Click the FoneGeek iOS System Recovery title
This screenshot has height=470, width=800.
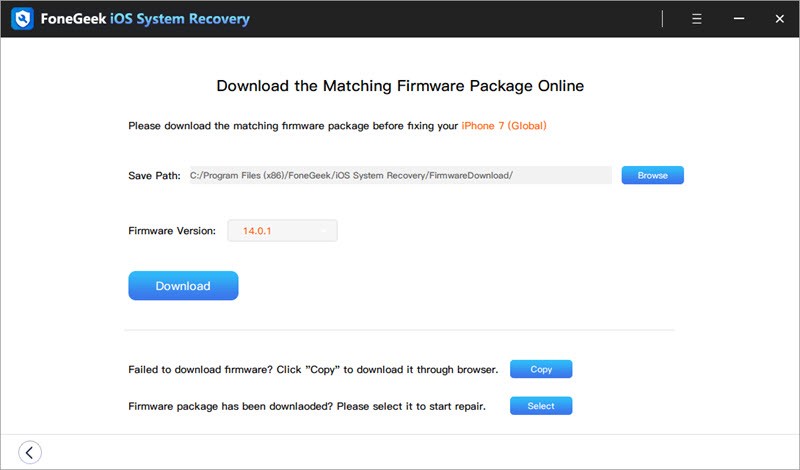145,19
